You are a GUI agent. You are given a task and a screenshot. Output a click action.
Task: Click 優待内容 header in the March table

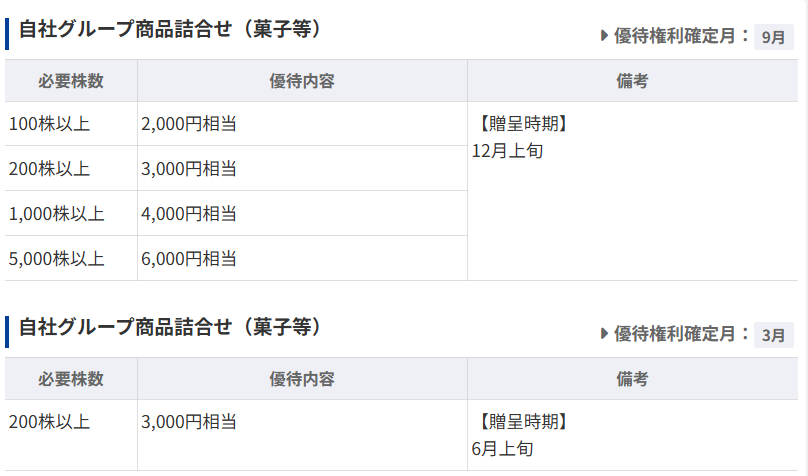tap(302, 379)
